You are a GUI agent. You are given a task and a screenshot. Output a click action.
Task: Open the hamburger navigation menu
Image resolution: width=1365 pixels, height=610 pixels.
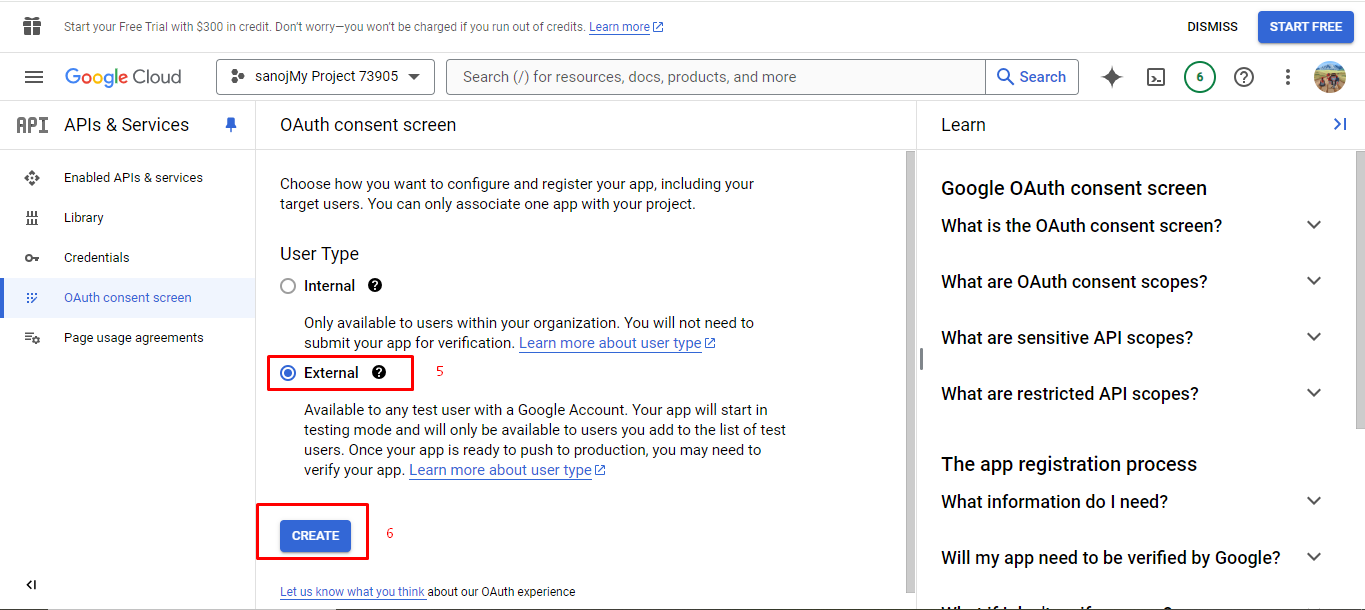pos(34,77)
